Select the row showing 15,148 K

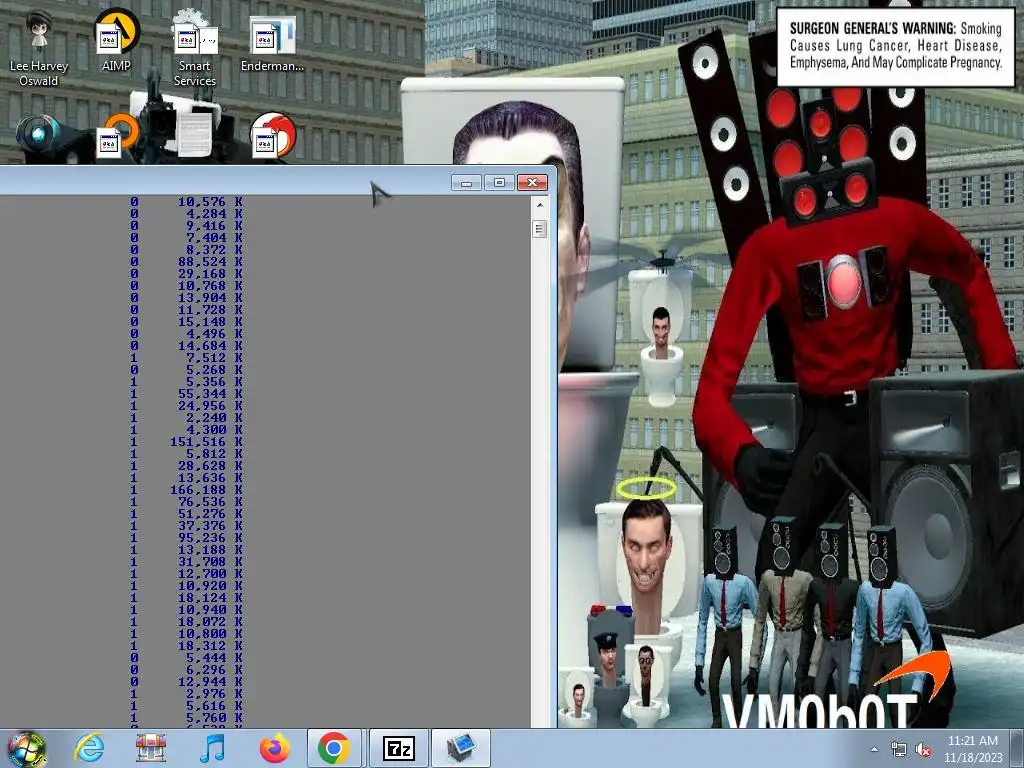186,322
